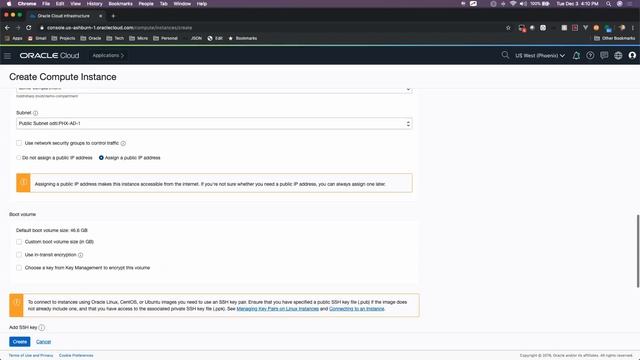Expand the Other Bookmarks folder
The width and height of the screenshot is (640, 360).
(615, 38)
